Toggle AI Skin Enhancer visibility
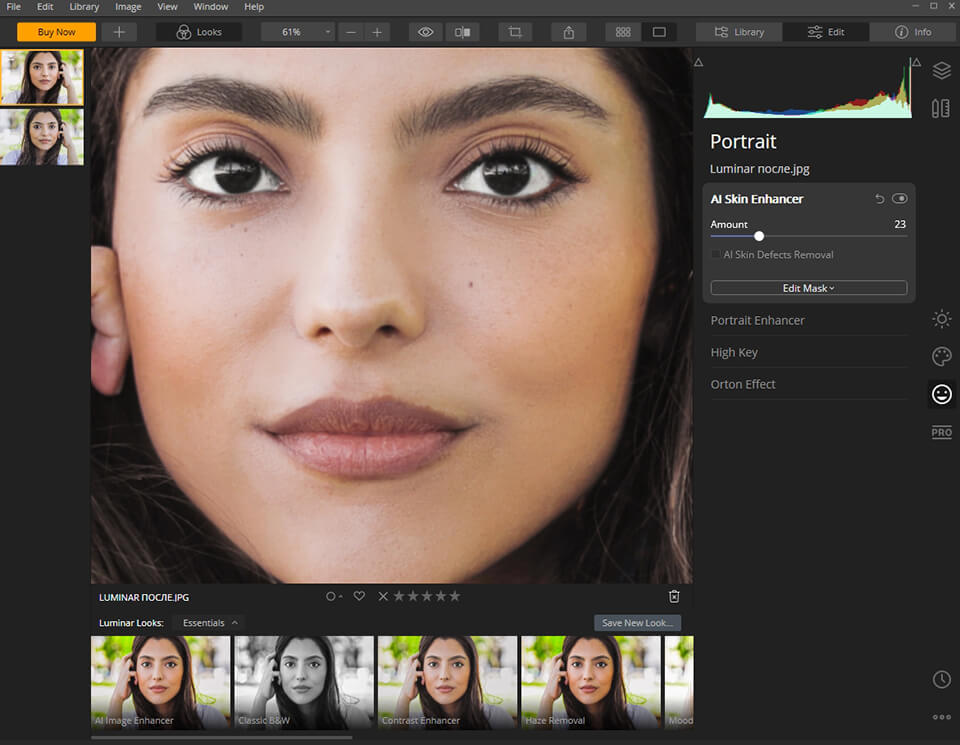 (899, 198)
